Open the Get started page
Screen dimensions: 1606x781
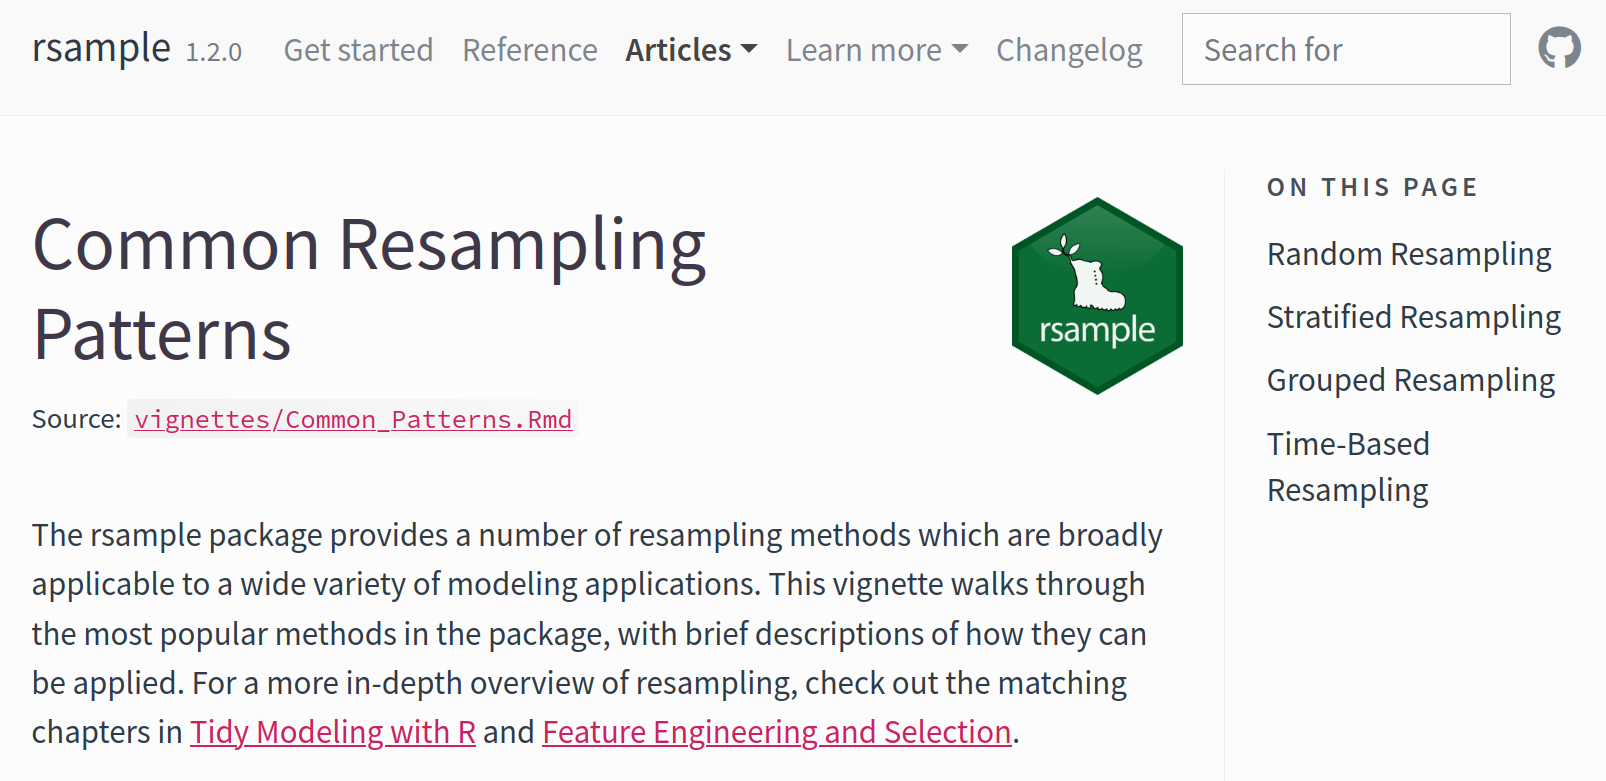pos(358,50)
